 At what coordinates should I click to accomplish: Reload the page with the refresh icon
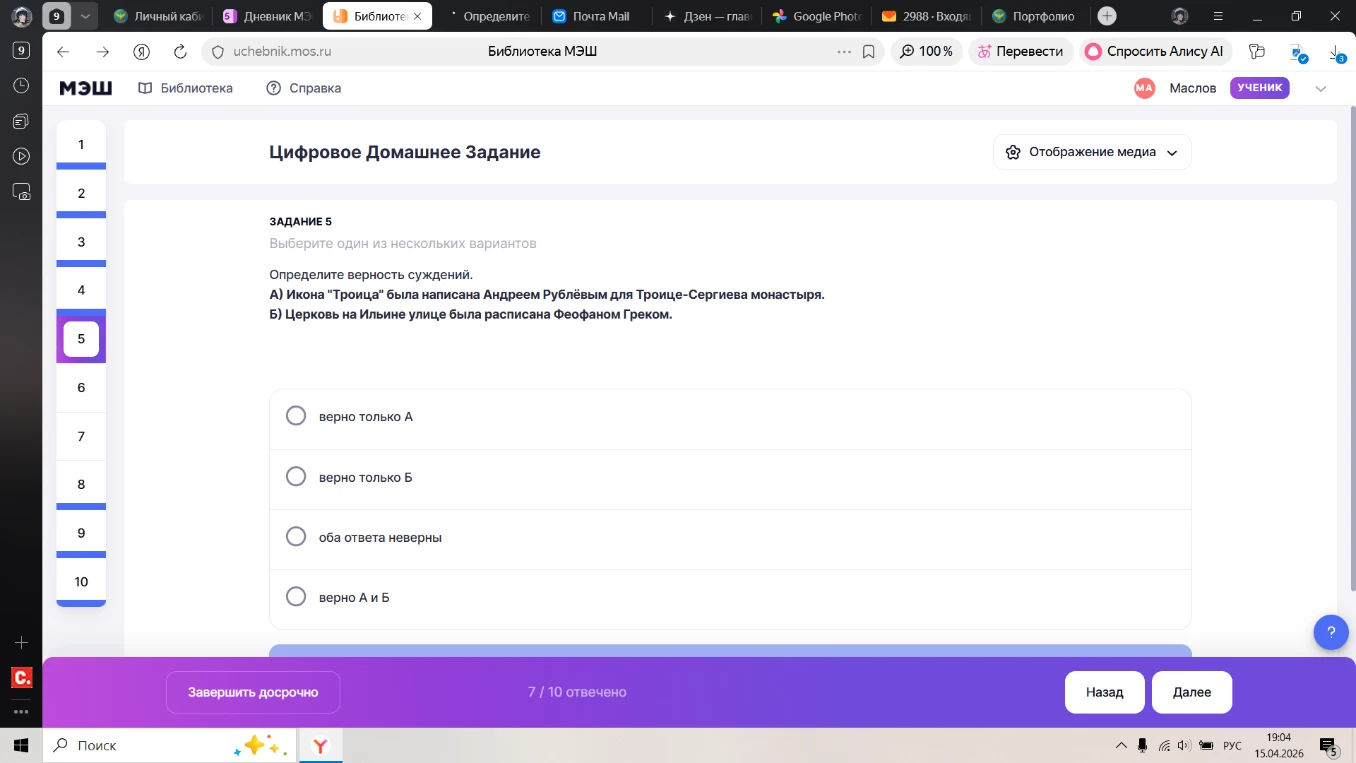180,52
